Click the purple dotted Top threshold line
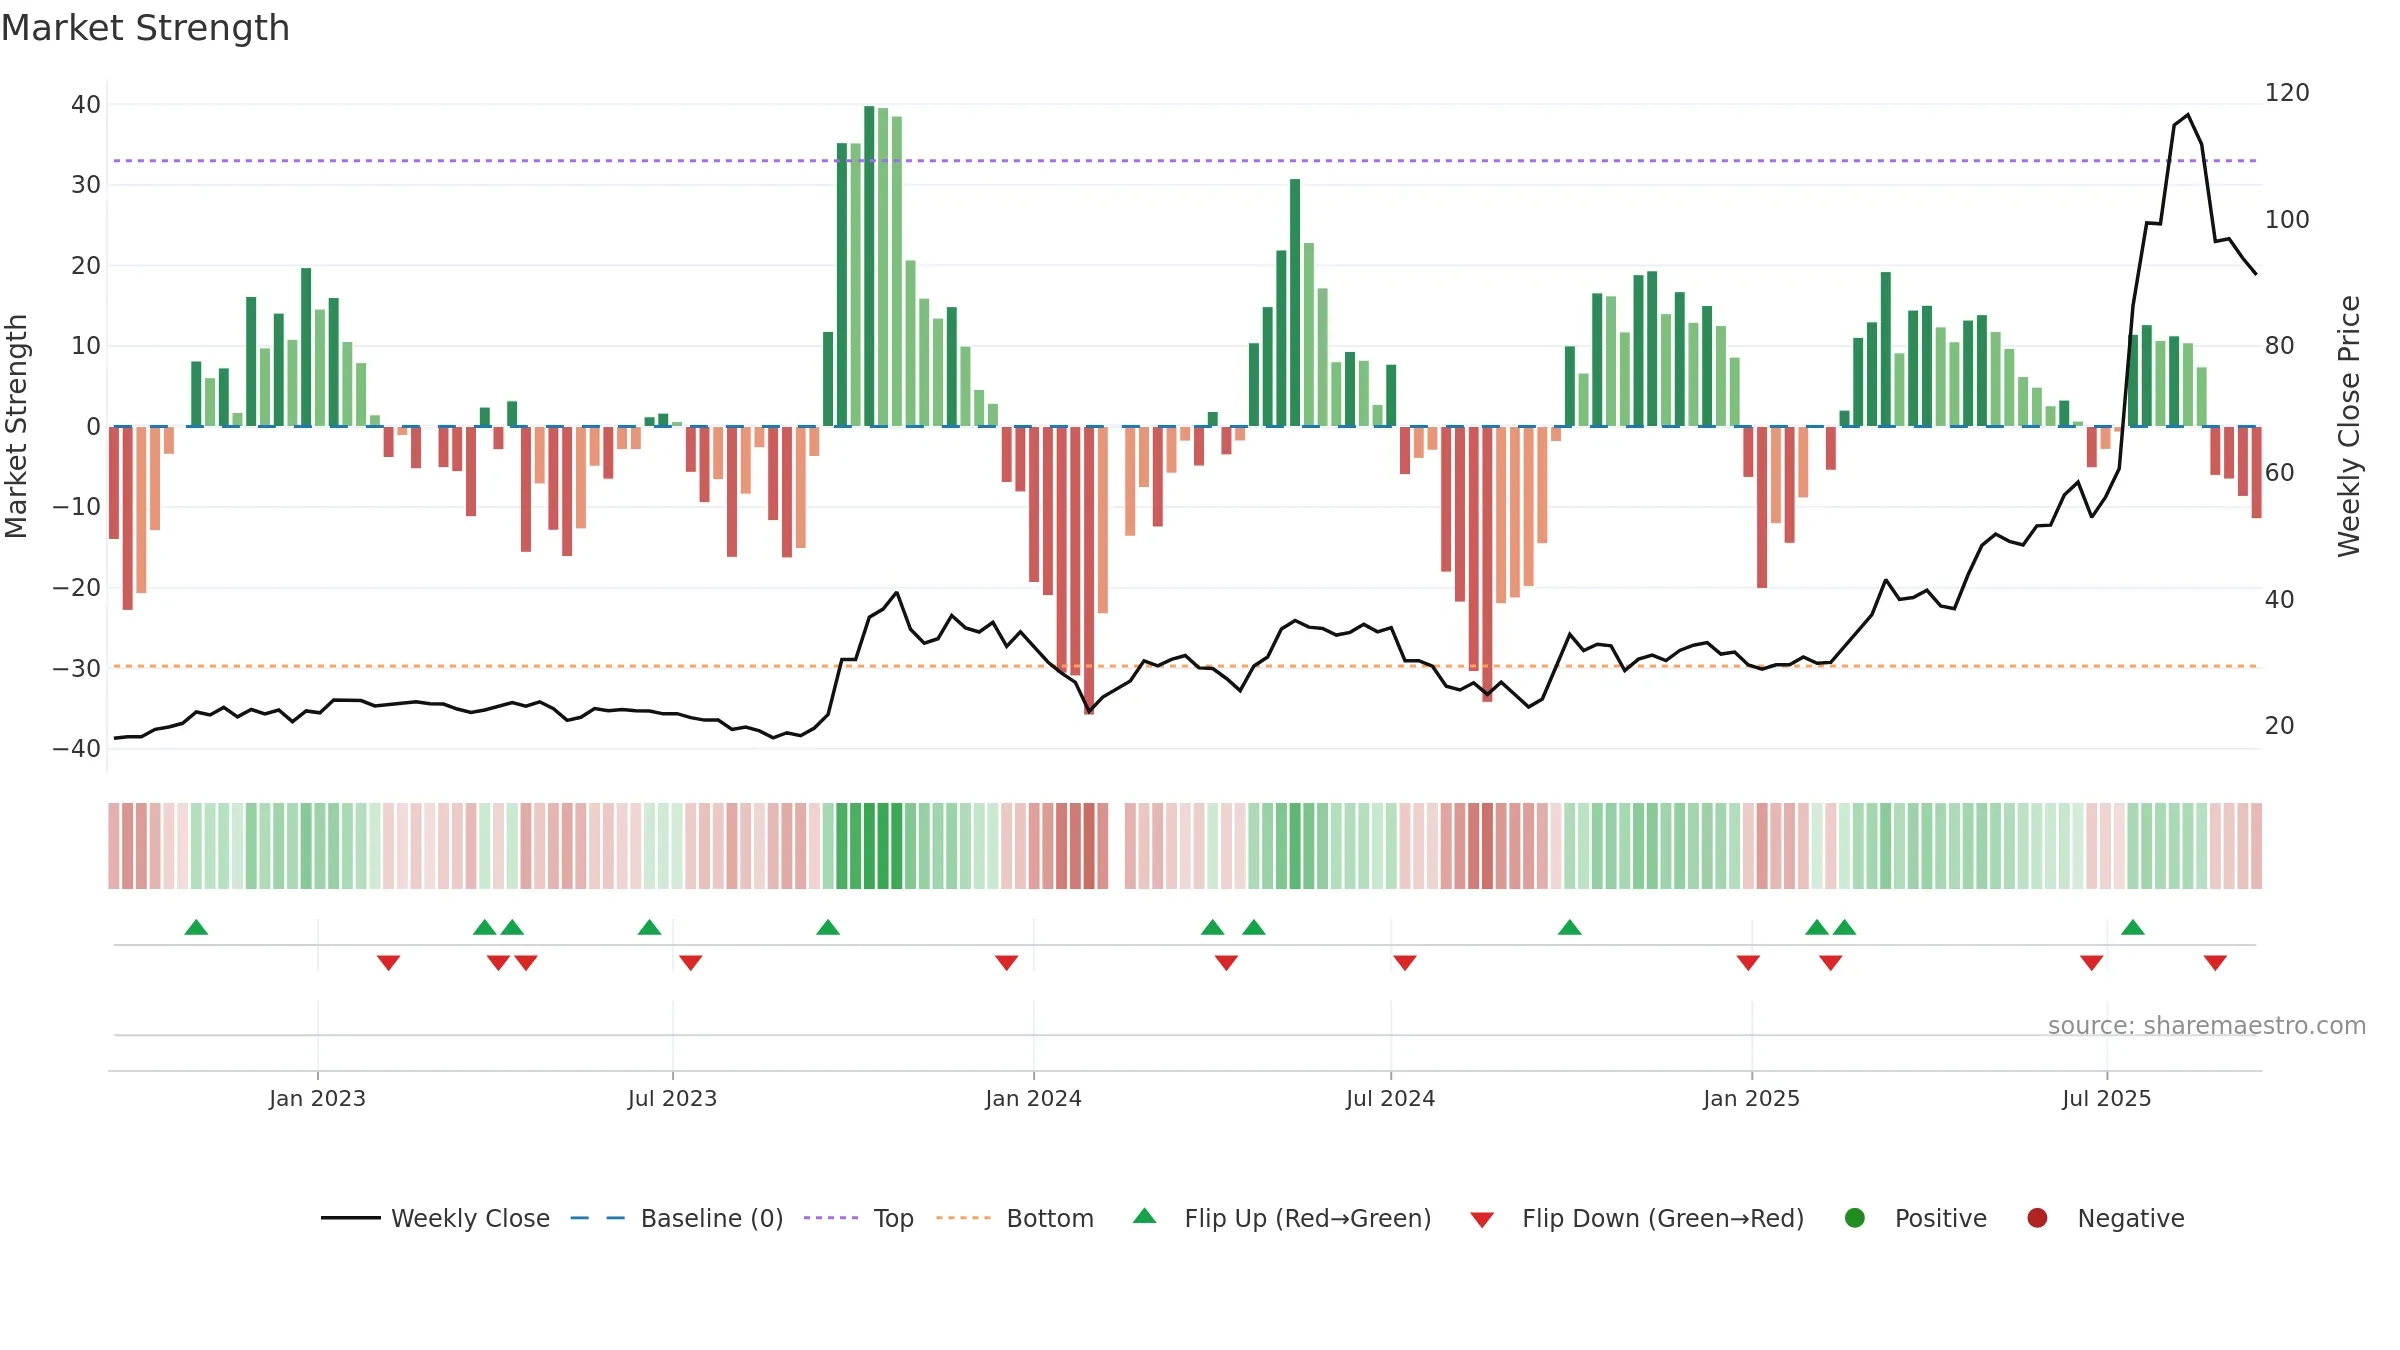This screenshot has width=2400, height=1350. (1185, 161)
